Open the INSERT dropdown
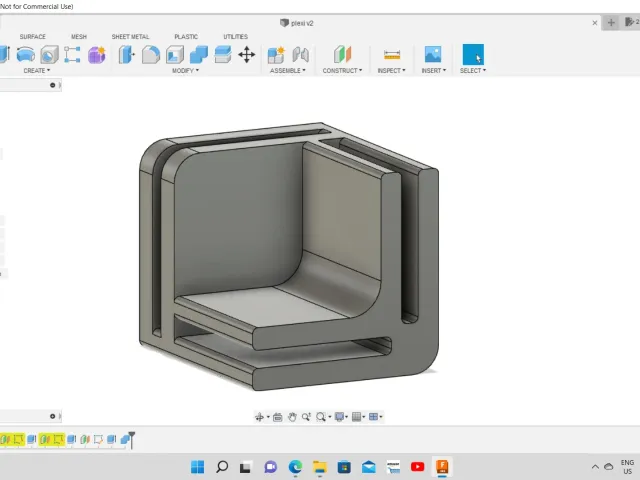 click(433, 71)
